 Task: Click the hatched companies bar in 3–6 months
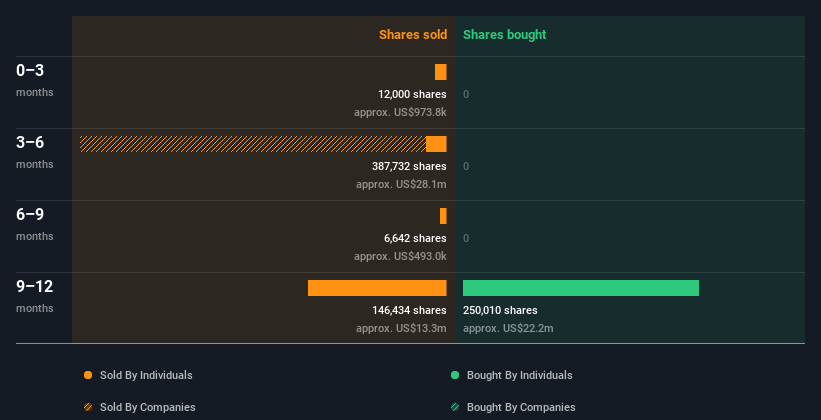click(x=253, y=144)
